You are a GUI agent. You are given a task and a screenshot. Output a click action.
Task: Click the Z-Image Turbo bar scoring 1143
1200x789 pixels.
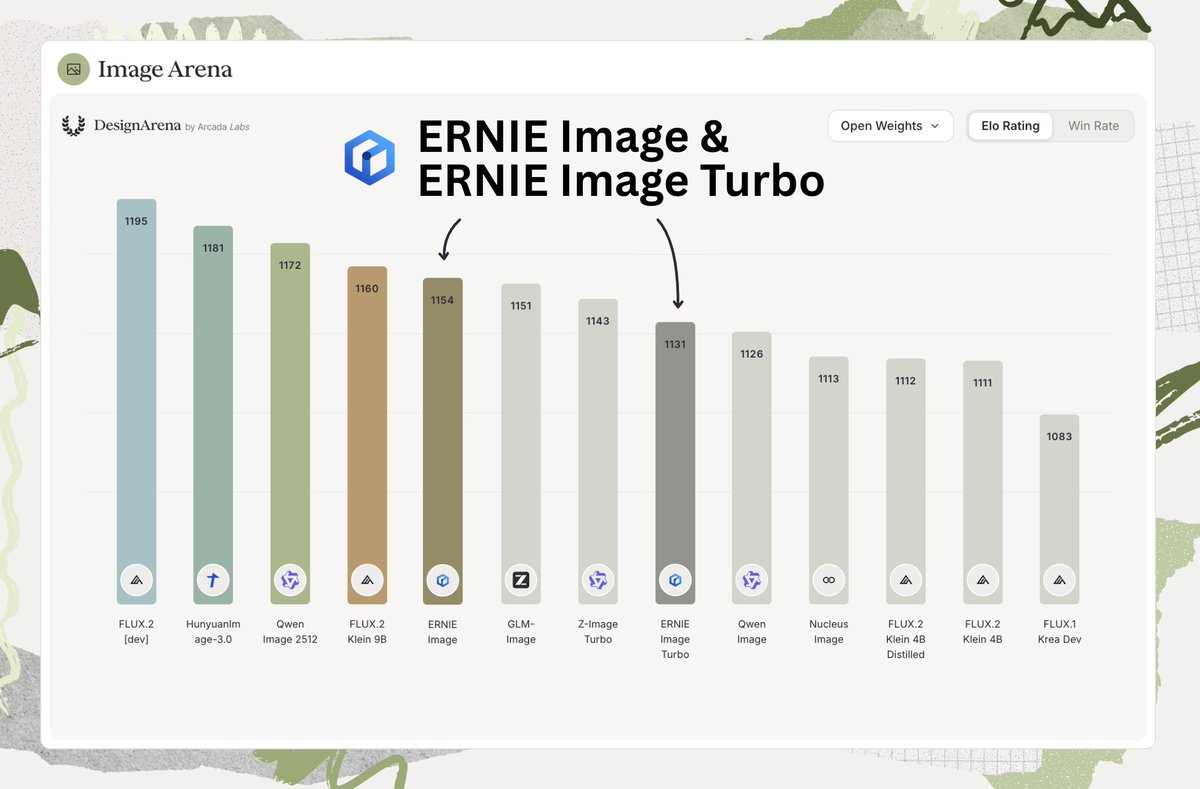tap(598, 451)
